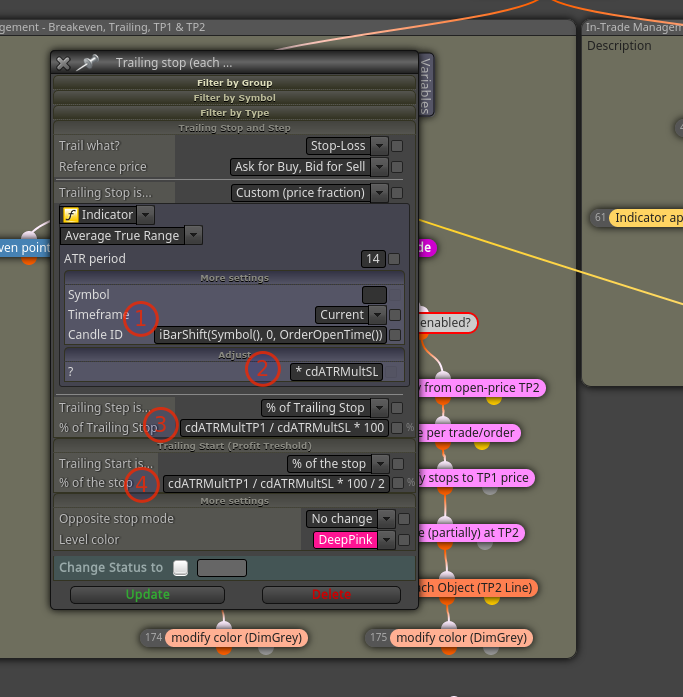Select the from open-price TP2 block
This screenshot has height=697, width=683.
482,388
